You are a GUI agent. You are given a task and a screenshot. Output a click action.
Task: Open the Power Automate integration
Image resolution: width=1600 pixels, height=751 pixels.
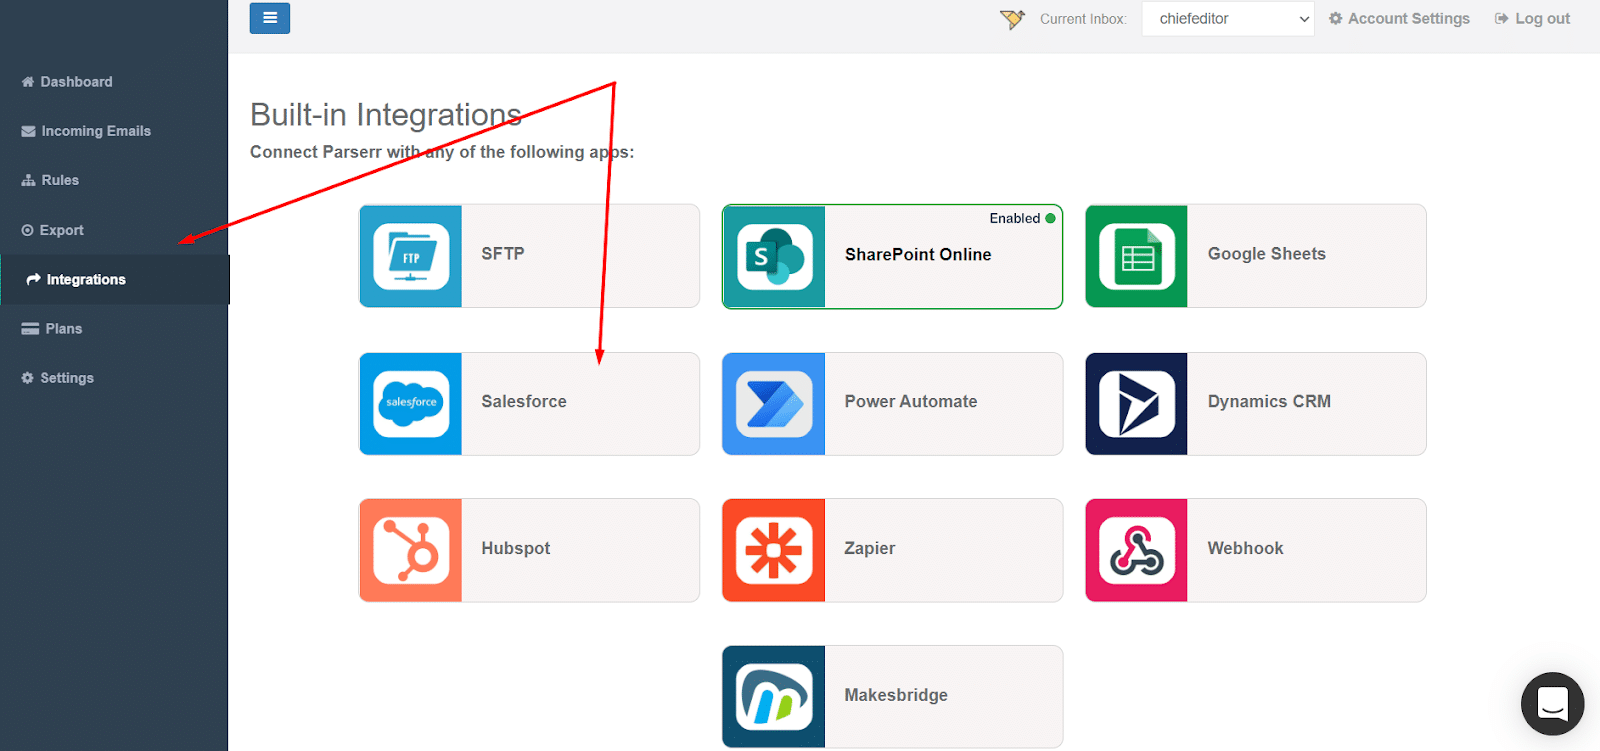pyautogui.click(x=892, y=404)
